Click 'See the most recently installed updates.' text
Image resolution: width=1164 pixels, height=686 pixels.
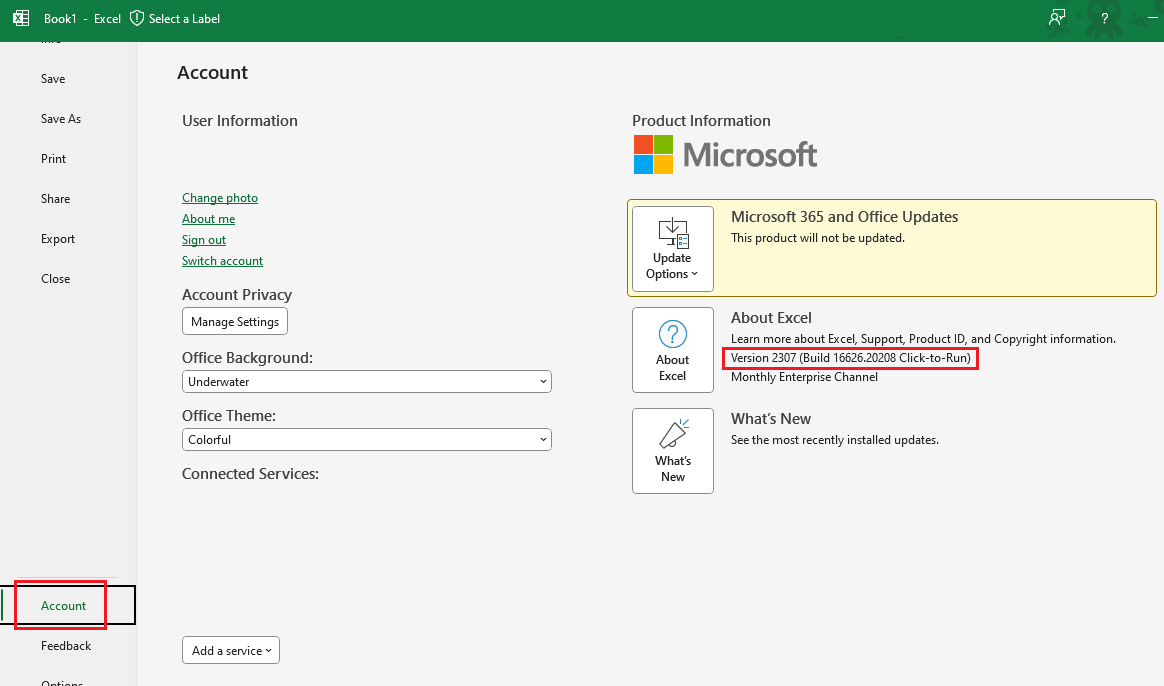click(x=834, y=440)
